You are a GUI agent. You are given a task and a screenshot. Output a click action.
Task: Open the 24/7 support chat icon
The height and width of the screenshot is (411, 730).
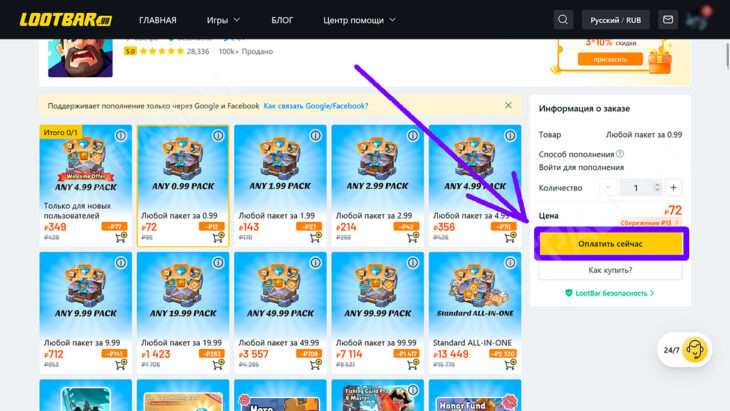(x=695, y=349)
